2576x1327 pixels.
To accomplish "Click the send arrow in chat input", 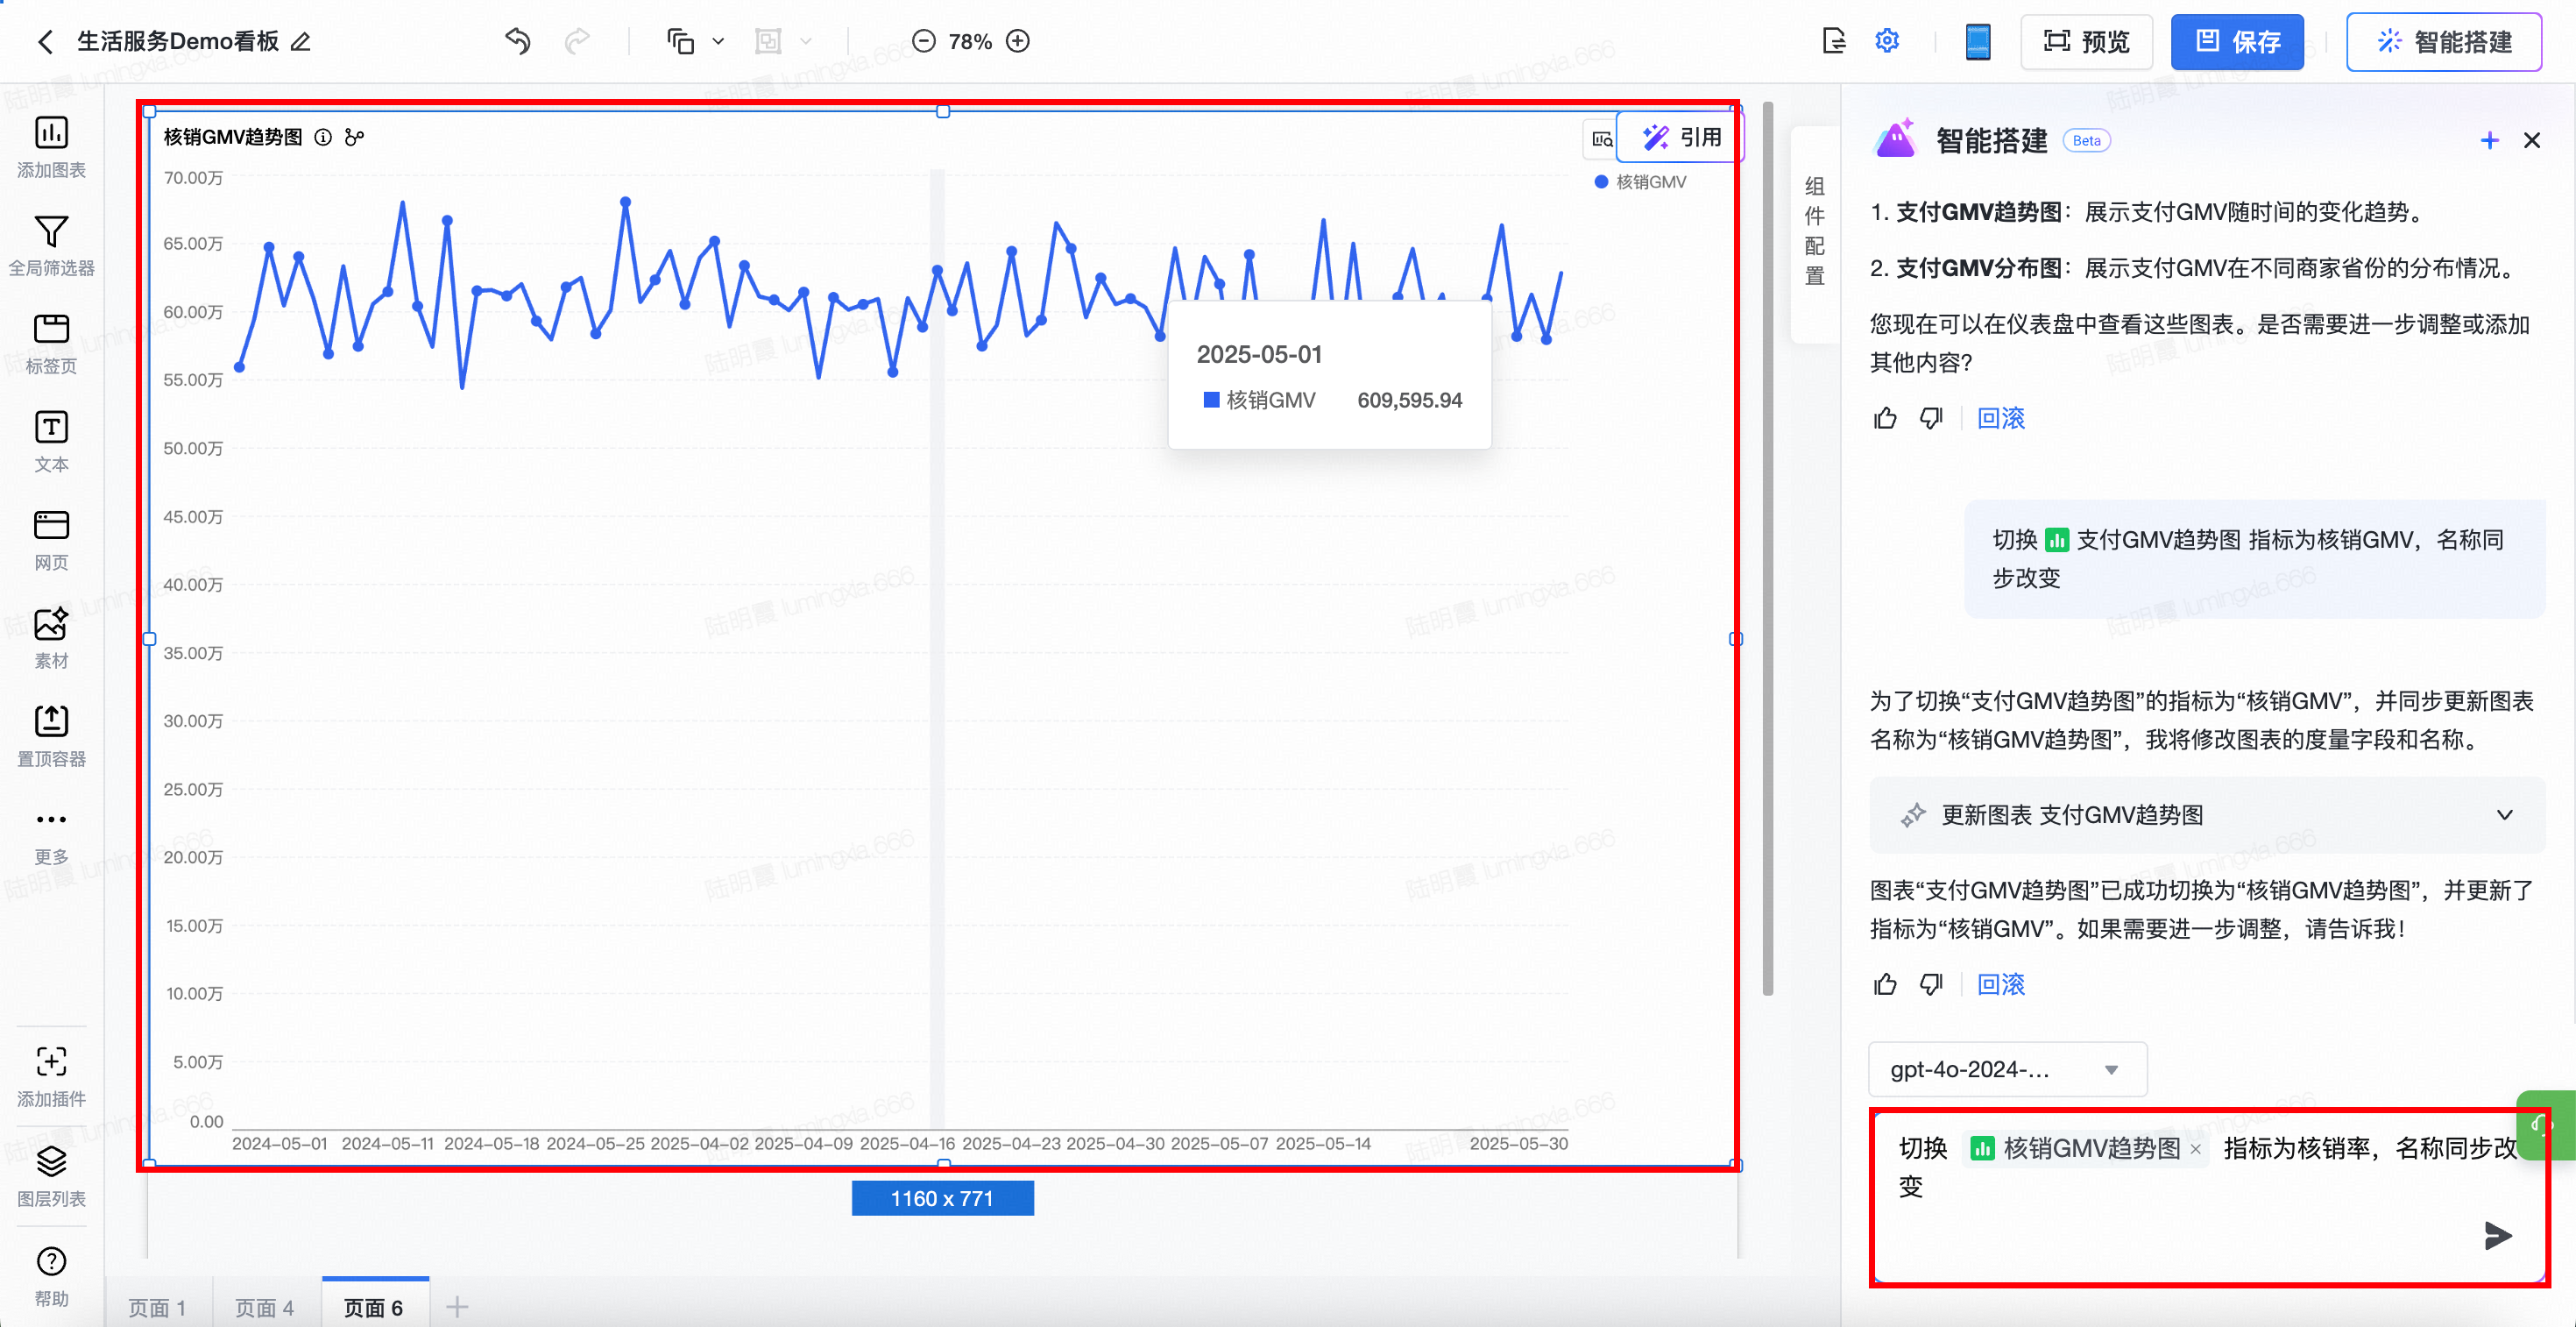I will 2497,1235.
